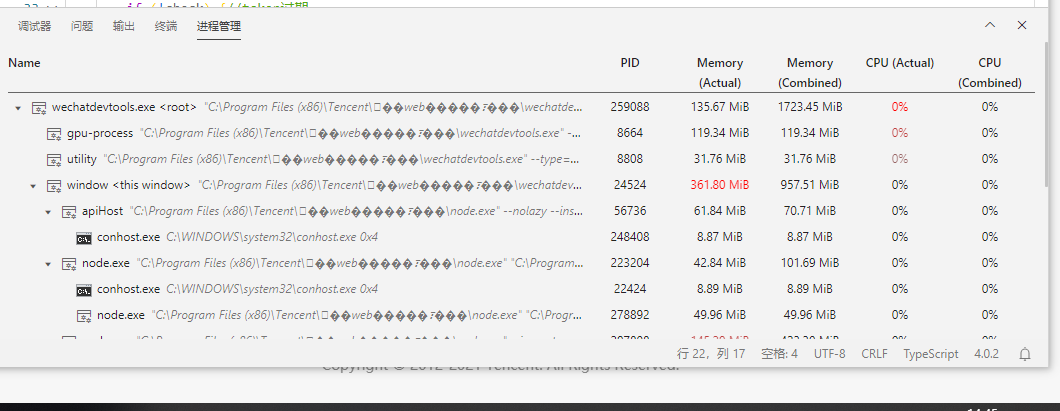Viewport: 1060px width, 411px height.
Task: Click the 61.84 MiB memory value
Action: (x=720, y=212)
